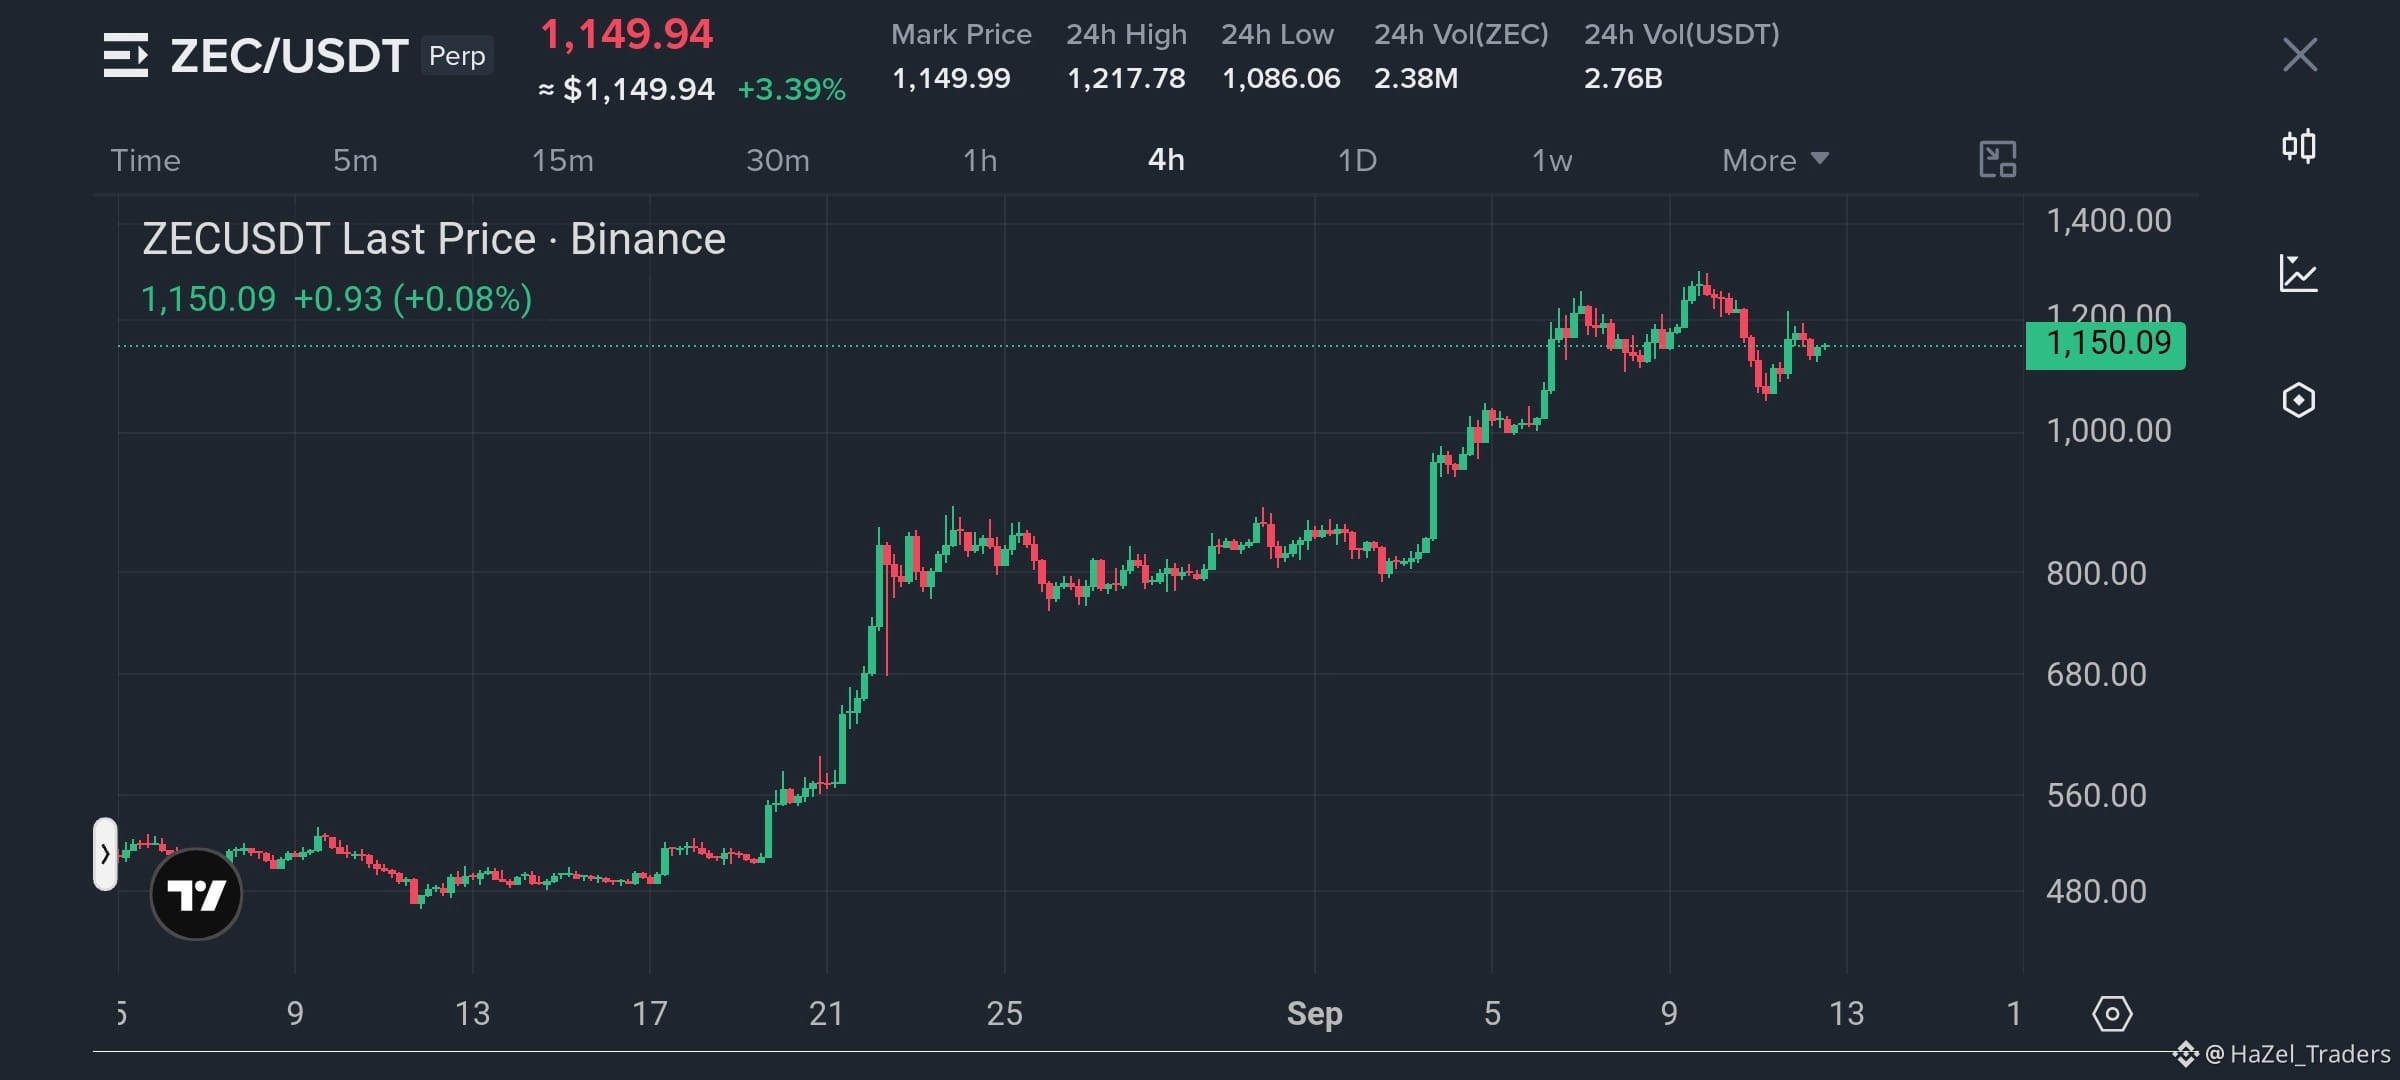Expand the left side panel chevron

tap(105, 854)
